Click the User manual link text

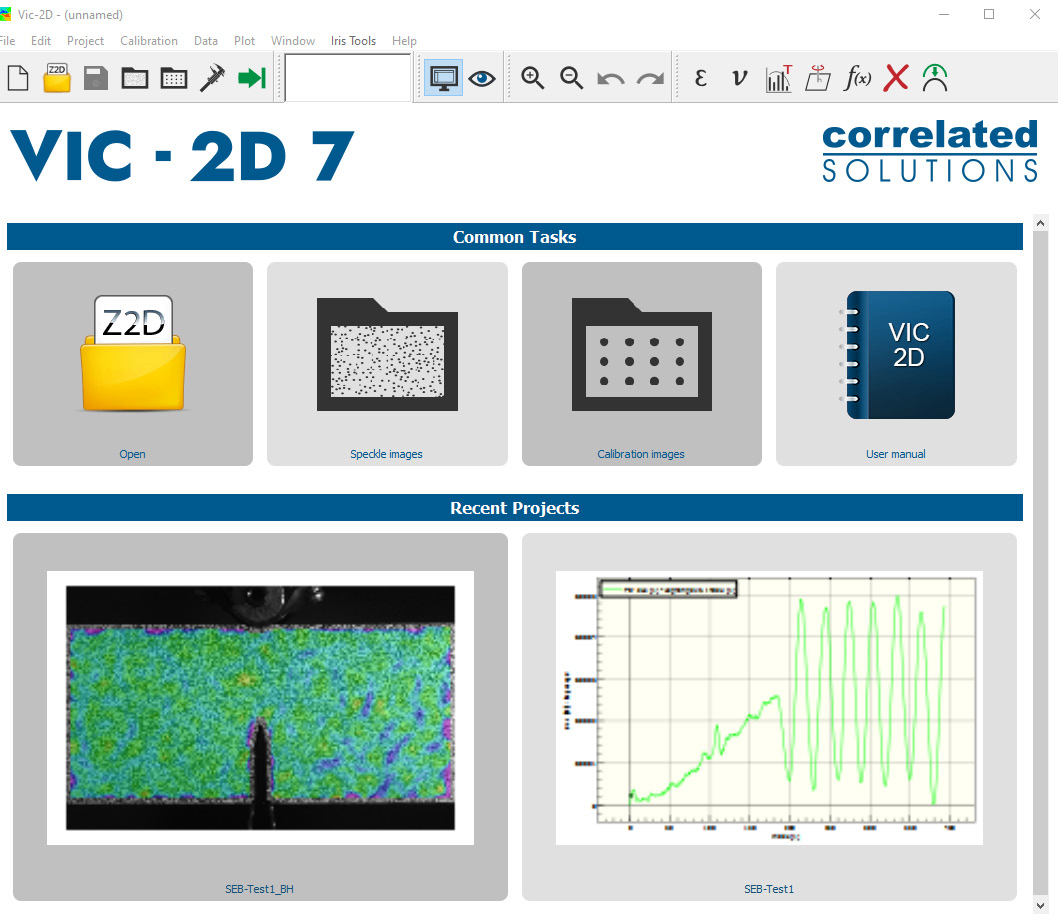[x=895, y=454]
